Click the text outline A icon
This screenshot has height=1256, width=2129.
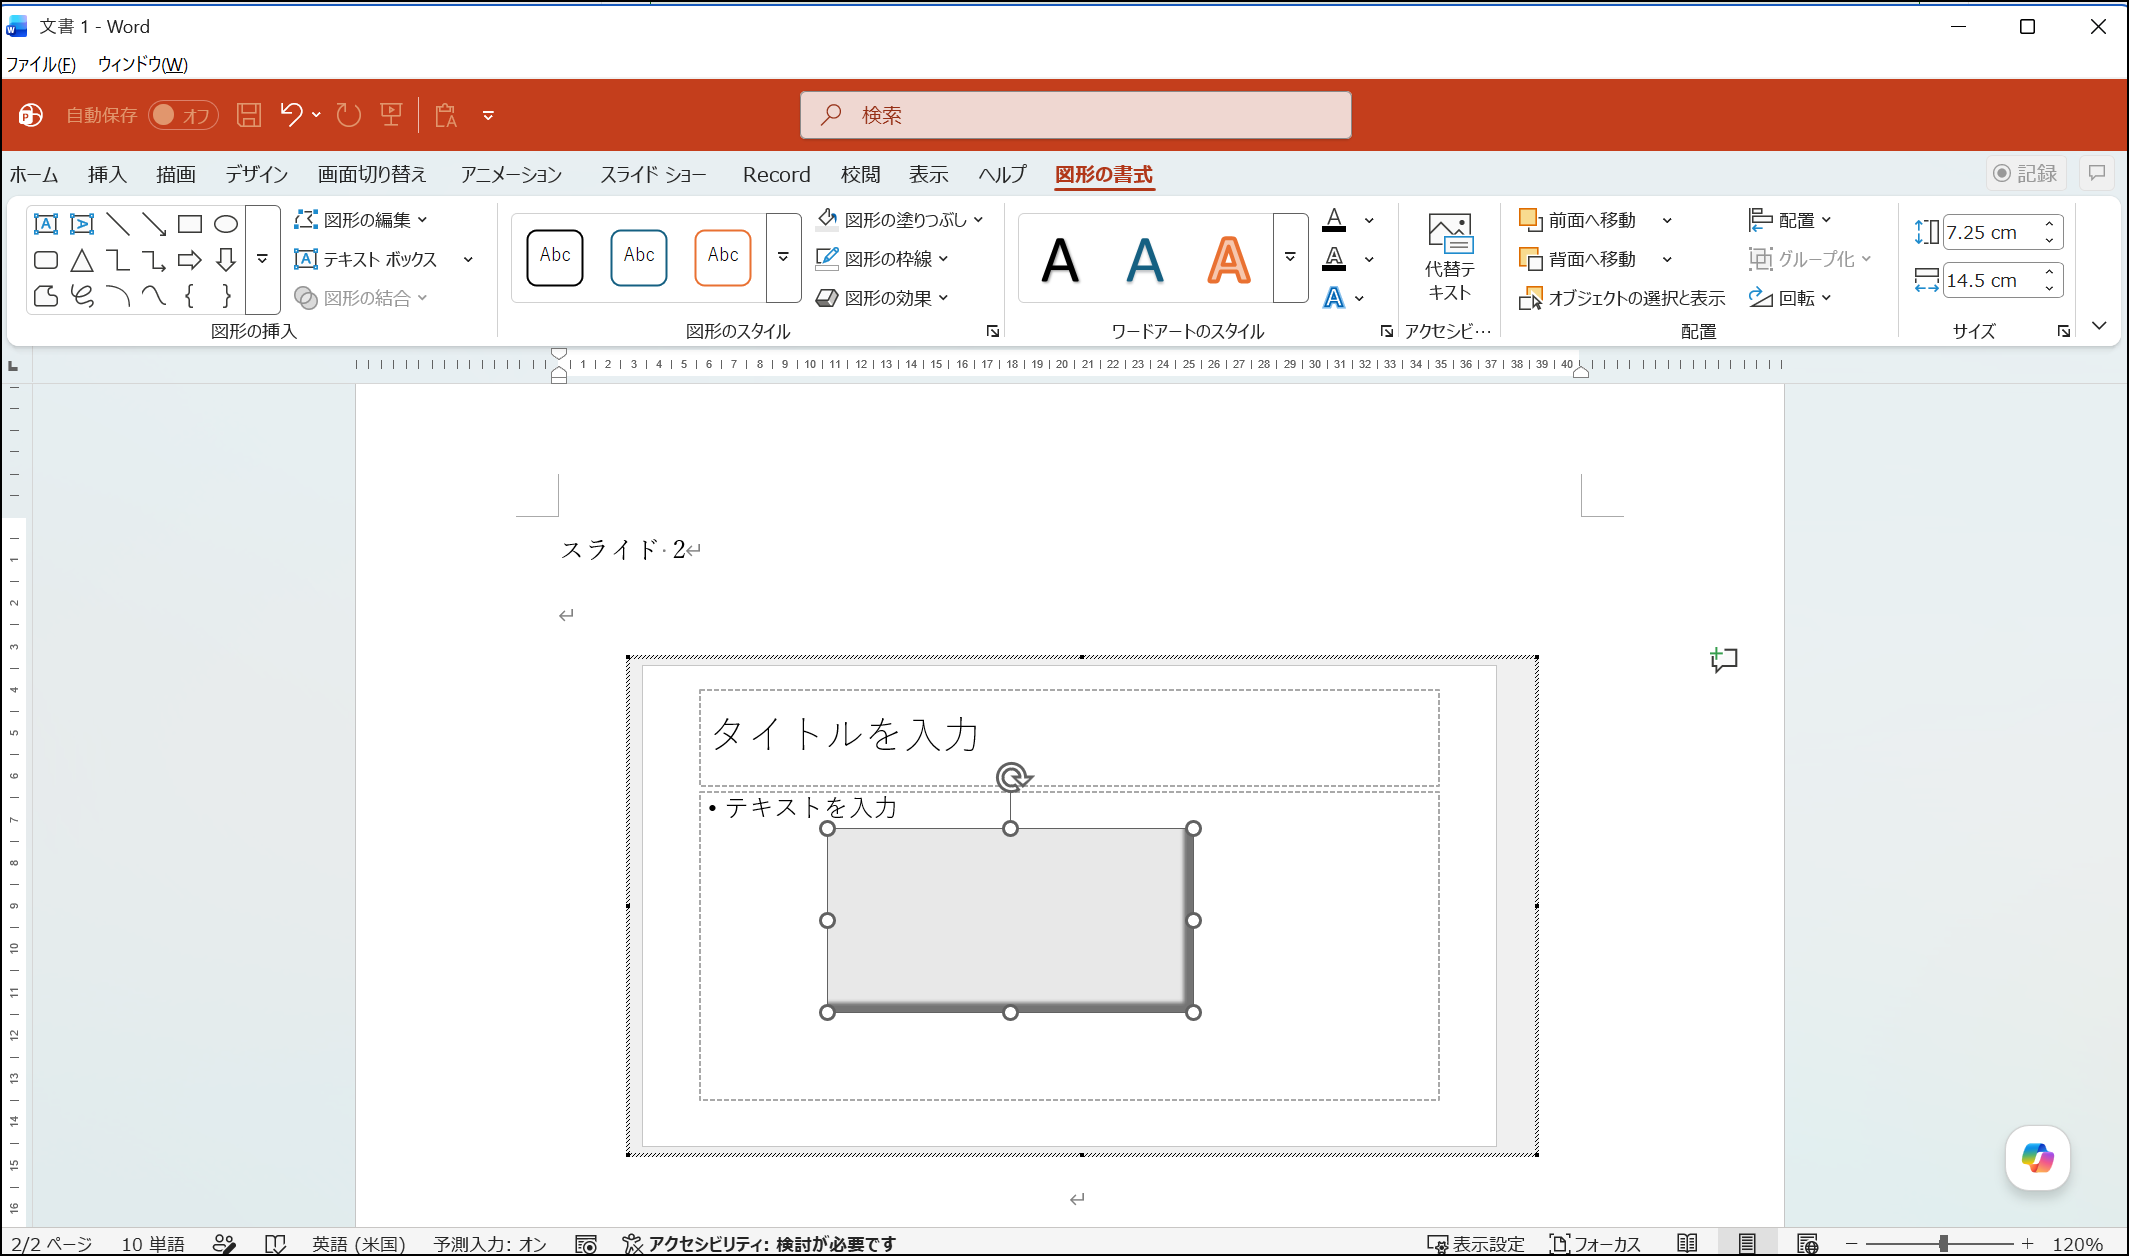1334,259
